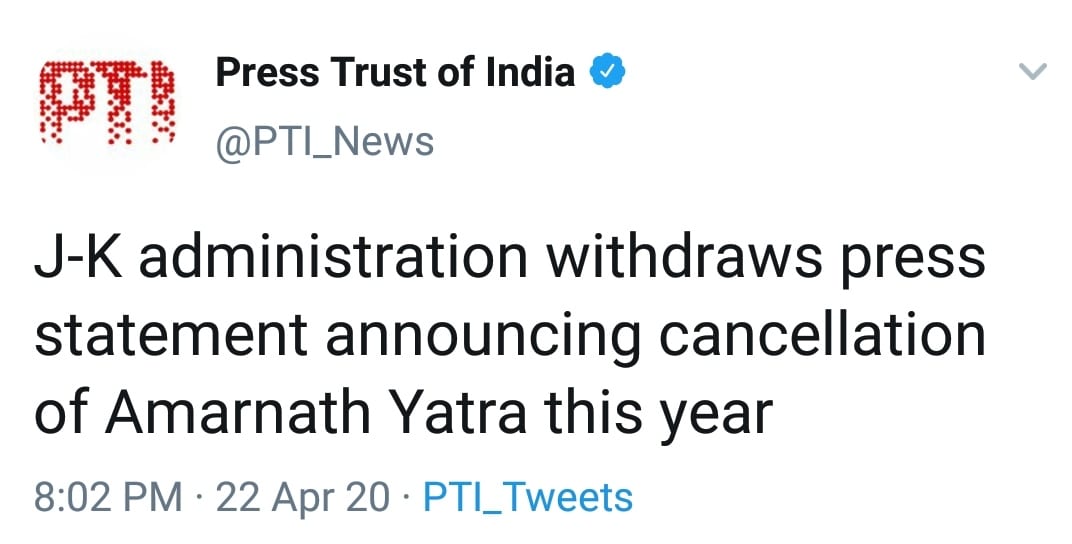This screenshot has width=1072, height=544.
Task: Click the PTI profile avatar logo
Action: (x=109, y=103)
